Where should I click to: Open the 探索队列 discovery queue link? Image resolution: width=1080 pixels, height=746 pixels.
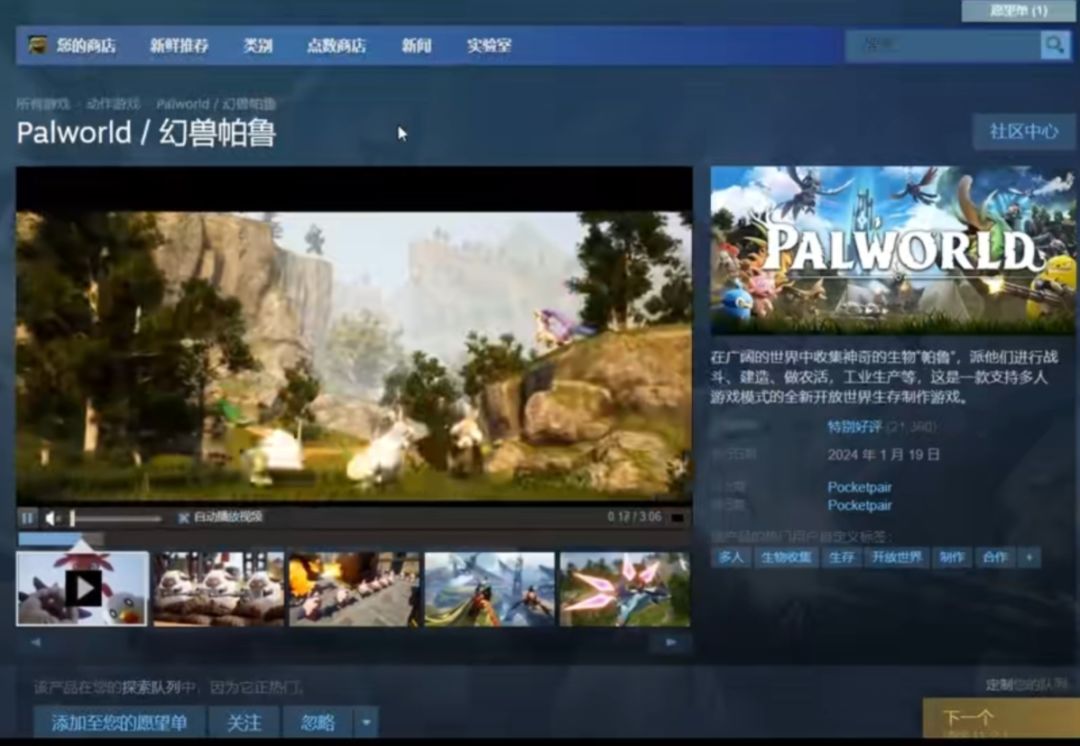[x=151, y=687]
